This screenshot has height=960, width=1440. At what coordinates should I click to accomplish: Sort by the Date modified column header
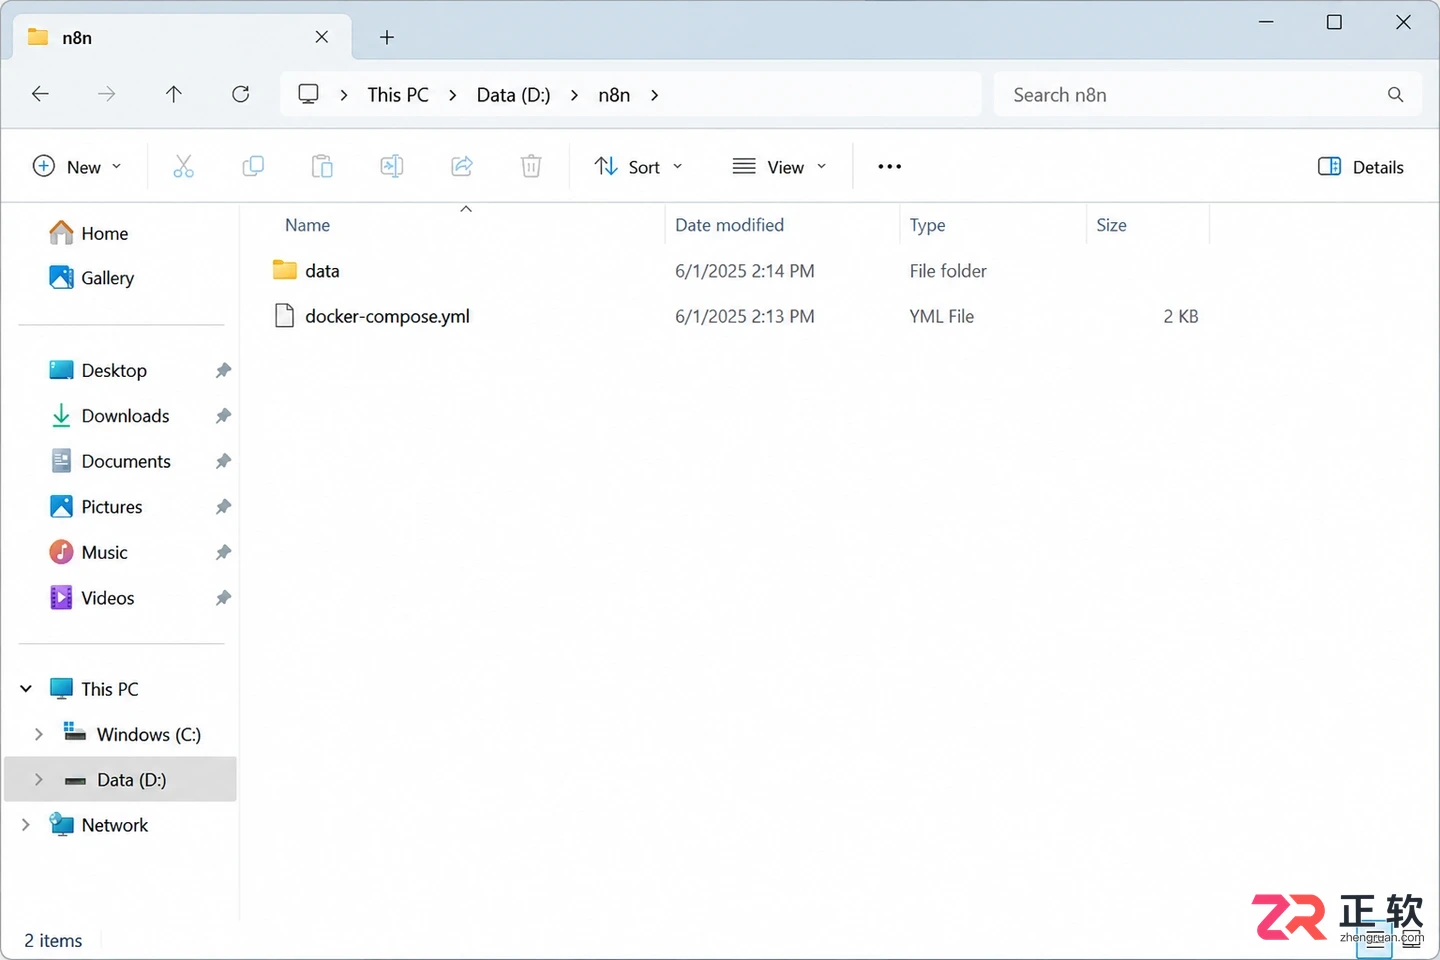coord(730,225)
